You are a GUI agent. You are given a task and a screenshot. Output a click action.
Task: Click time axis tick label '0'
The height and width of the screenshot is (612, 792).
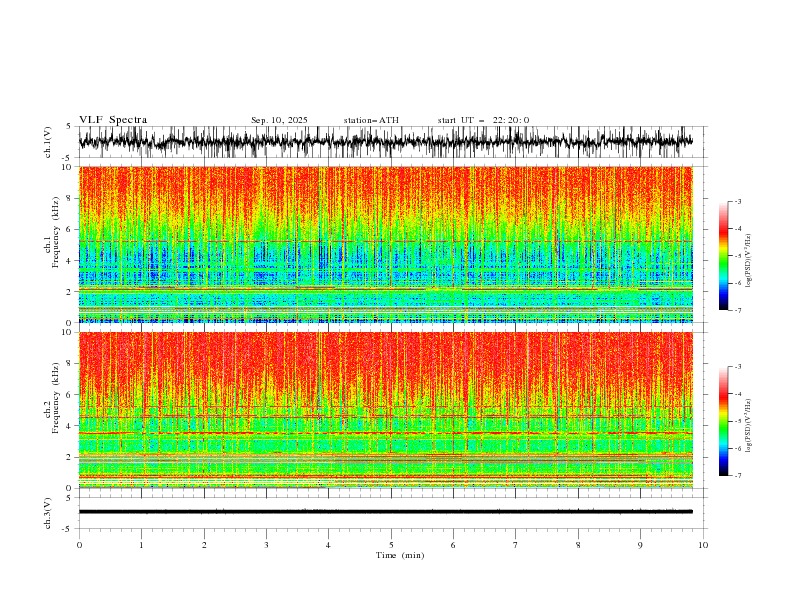point(79,545)
